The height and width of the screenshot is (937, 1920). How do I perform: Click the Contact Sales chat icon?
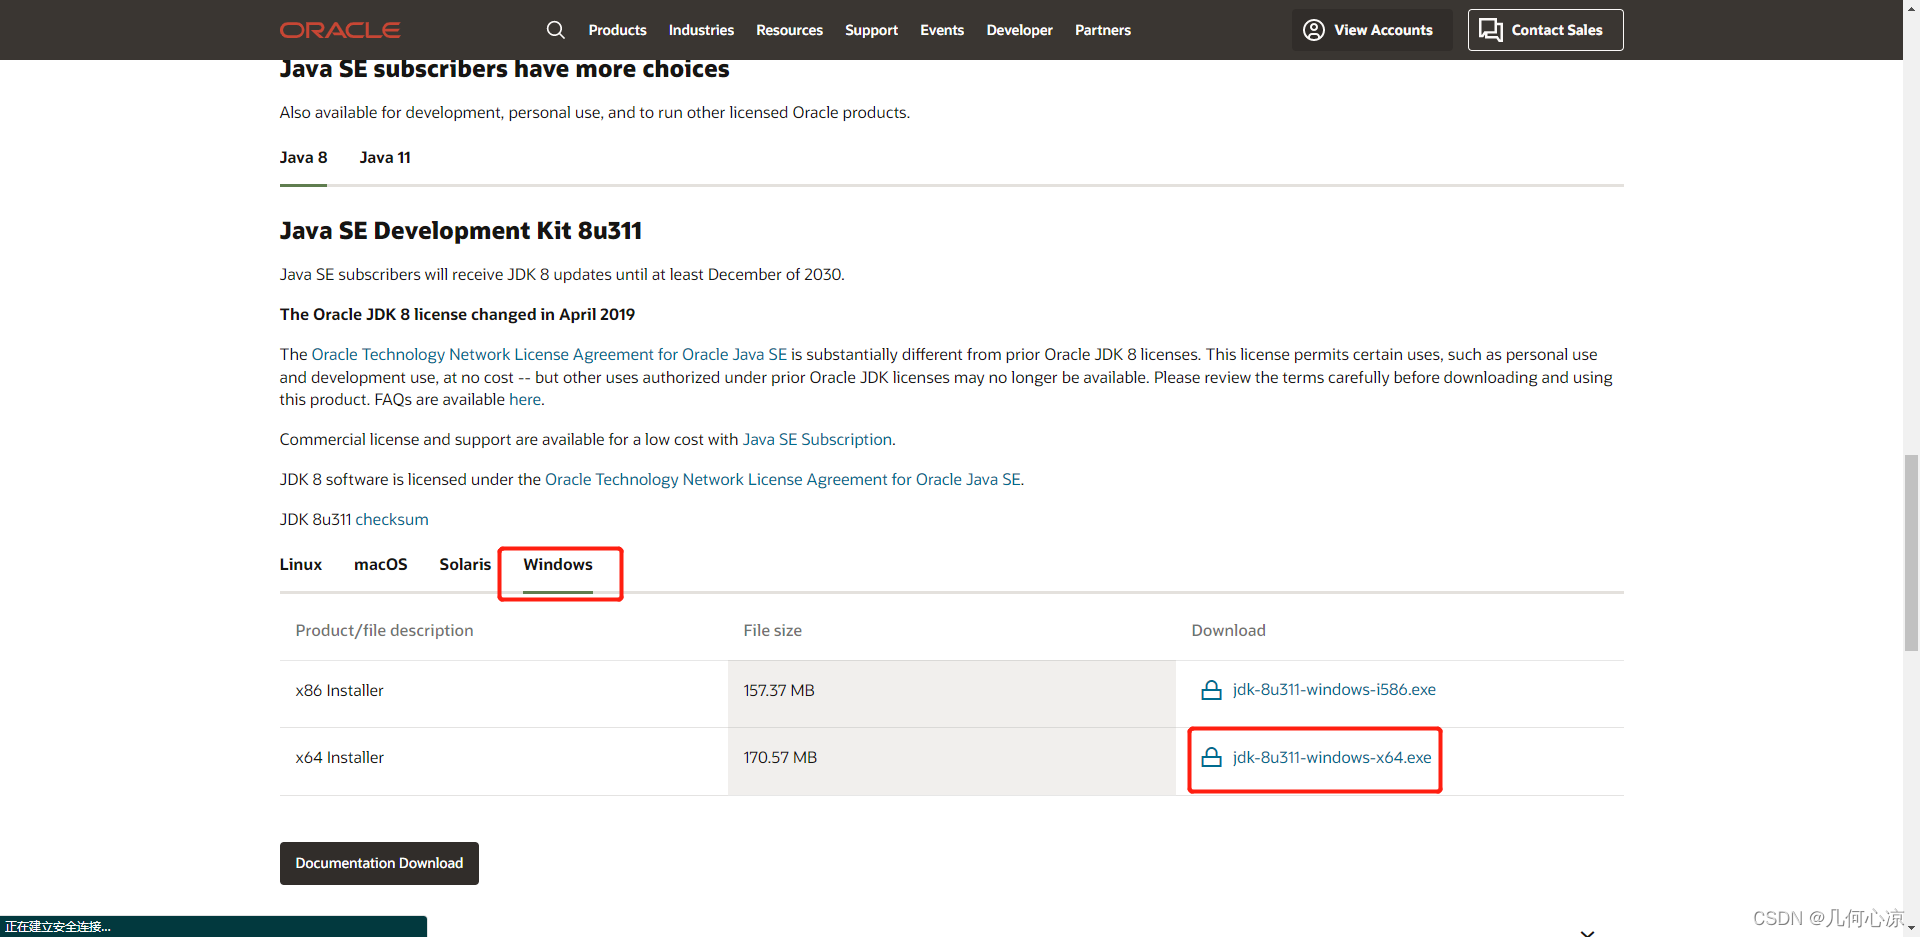pyautogui.click(x=1491, y=30)
